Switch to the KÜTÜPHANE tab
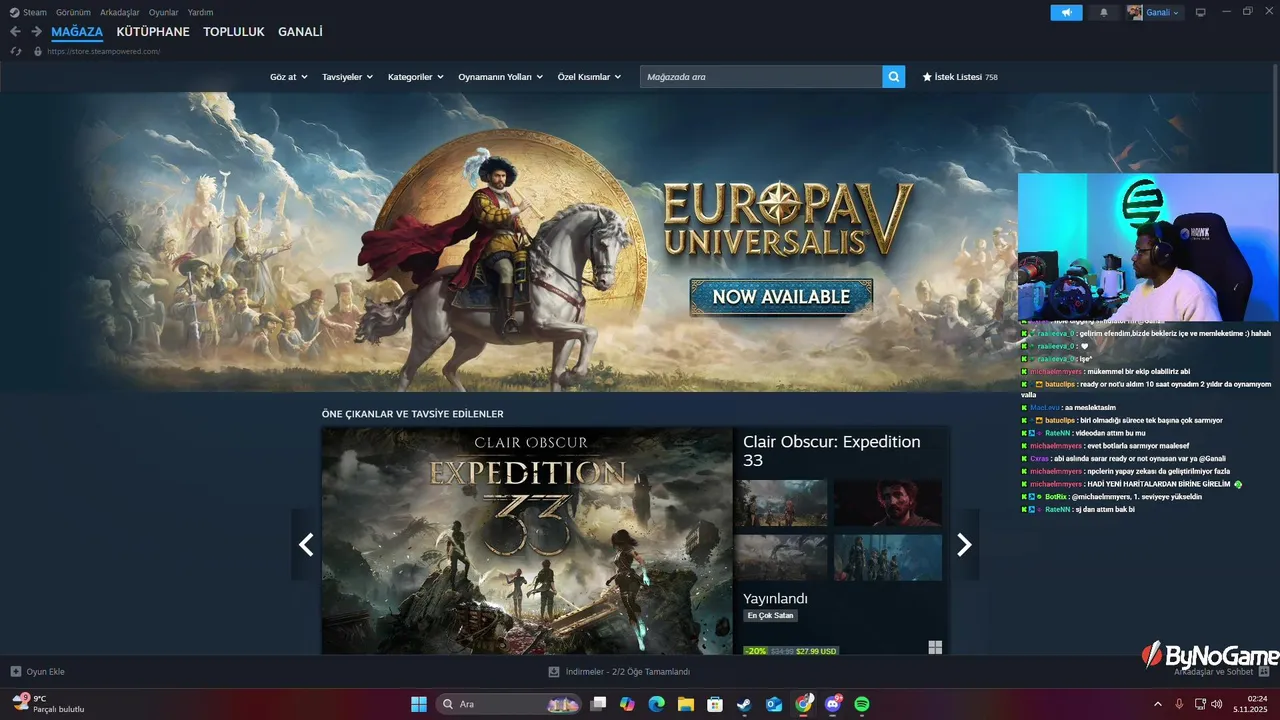The height and width of the screenshot is (720, 1280). coord(153,32)
